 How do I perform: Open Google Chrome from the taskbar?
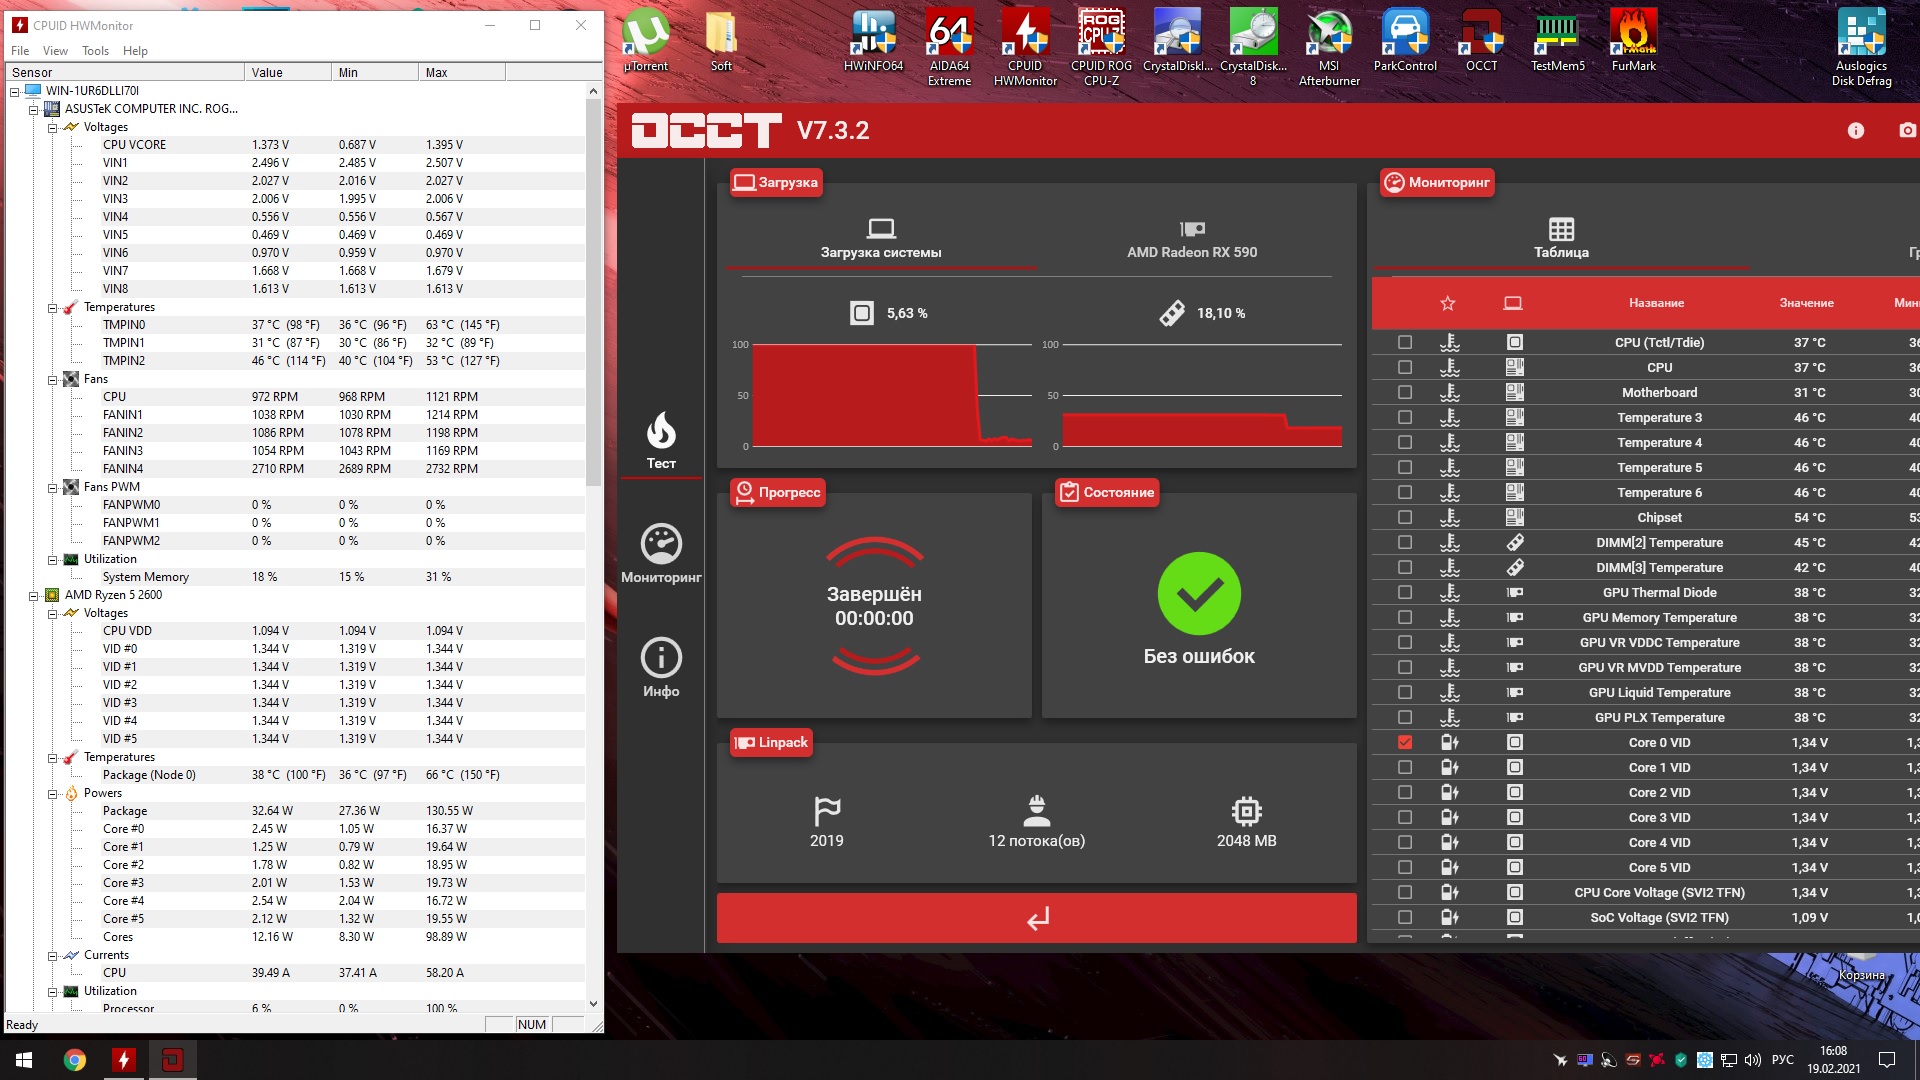[75, 1060]
